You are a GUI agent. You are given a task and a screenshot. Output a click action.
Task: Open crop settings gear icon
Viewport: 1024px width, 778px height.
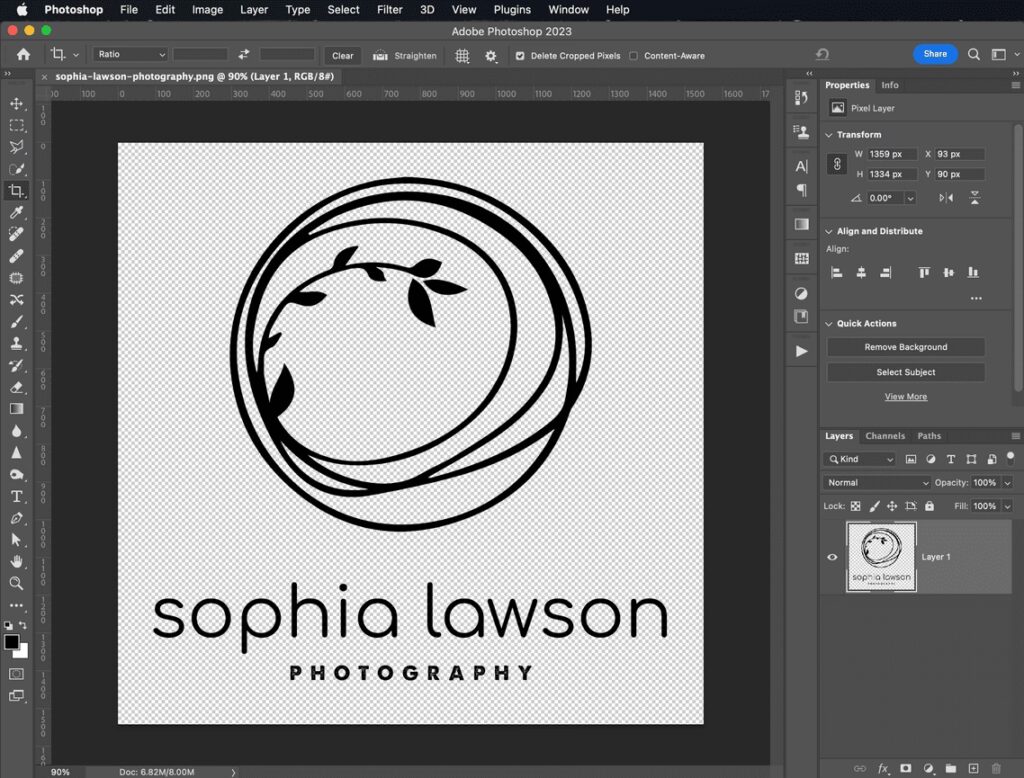(x=490, y=56)
